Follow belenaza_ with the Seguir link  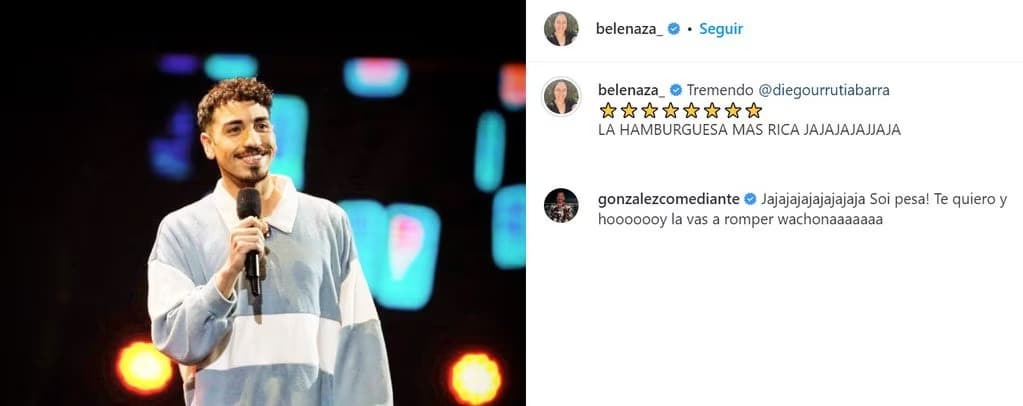tap(721, 29)
